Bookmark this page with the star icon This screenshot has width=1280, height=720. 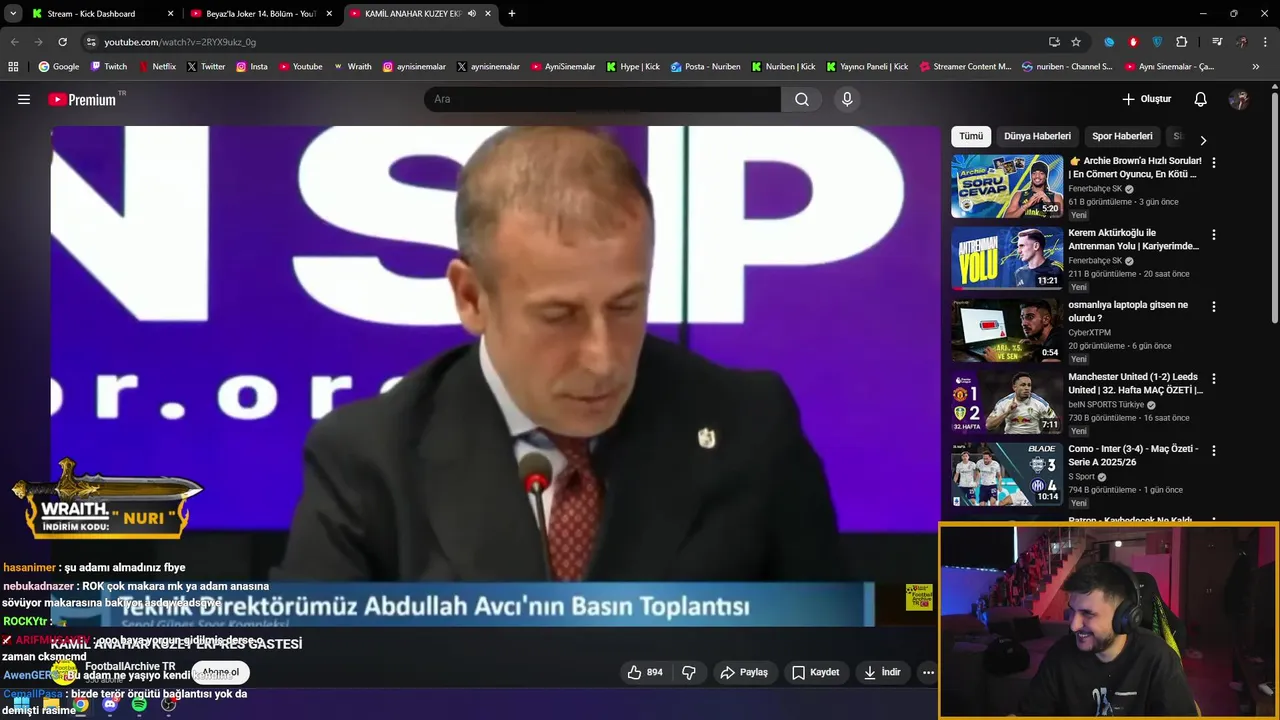click(x=1076, y=42)
